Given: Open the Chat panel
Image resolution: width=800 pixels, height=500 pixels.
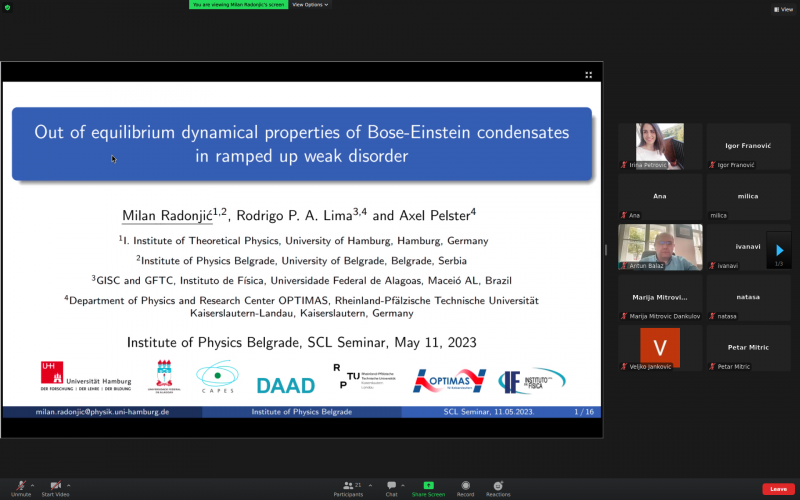Looking at the screenshot, I should 391,488.
